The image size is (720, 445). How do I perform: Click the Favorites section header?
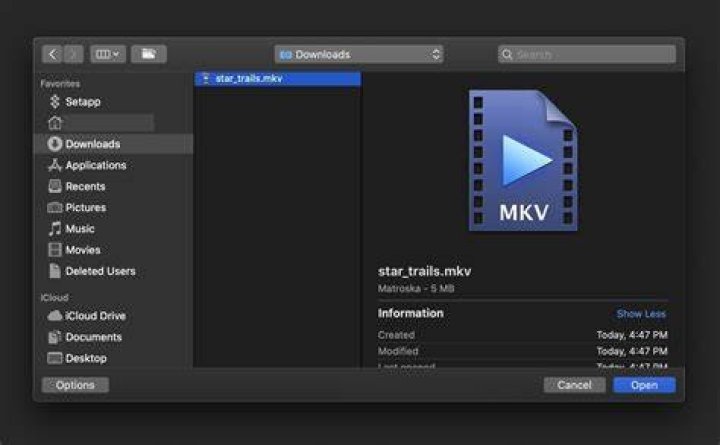tap(60, 84)
